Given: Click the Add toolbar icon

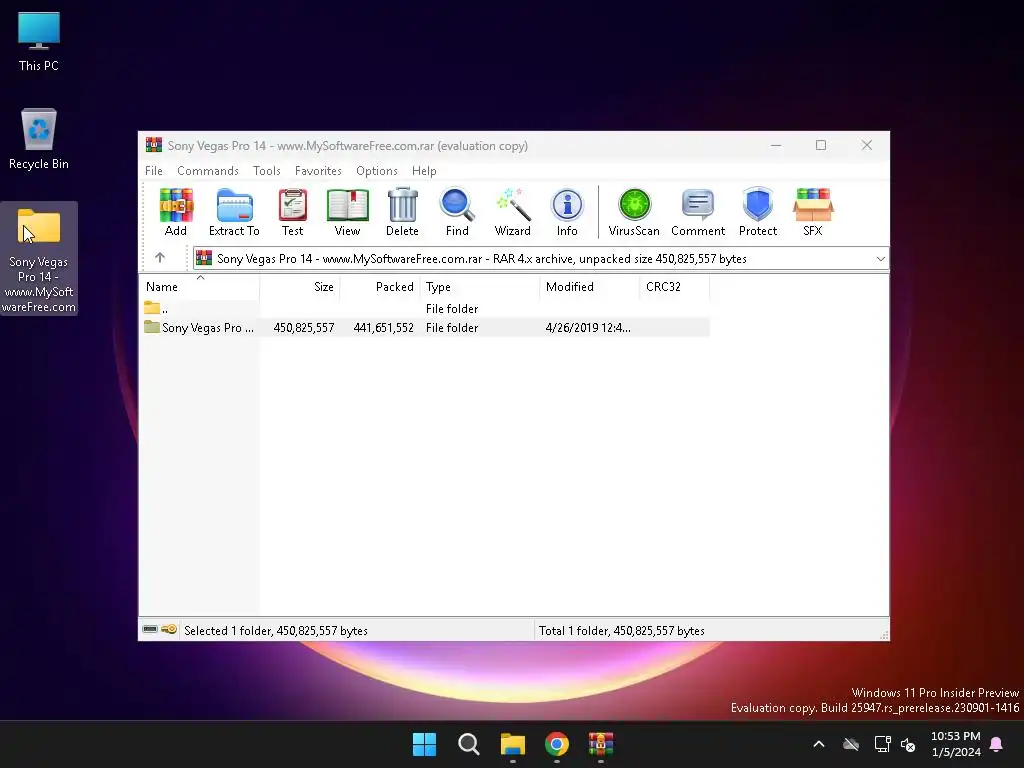Looking at the screenshot, I should [176, 212].
